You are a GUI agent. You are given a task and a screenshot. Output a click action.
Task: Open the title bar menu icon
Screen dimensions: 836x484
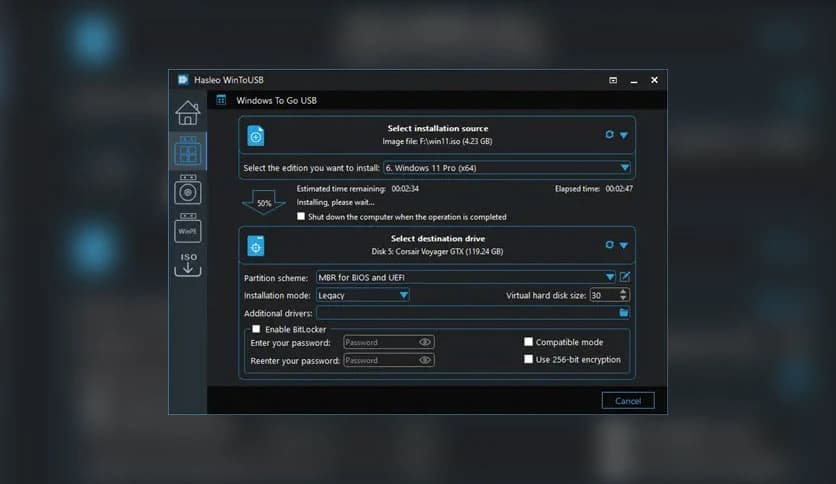coord(613,80)
